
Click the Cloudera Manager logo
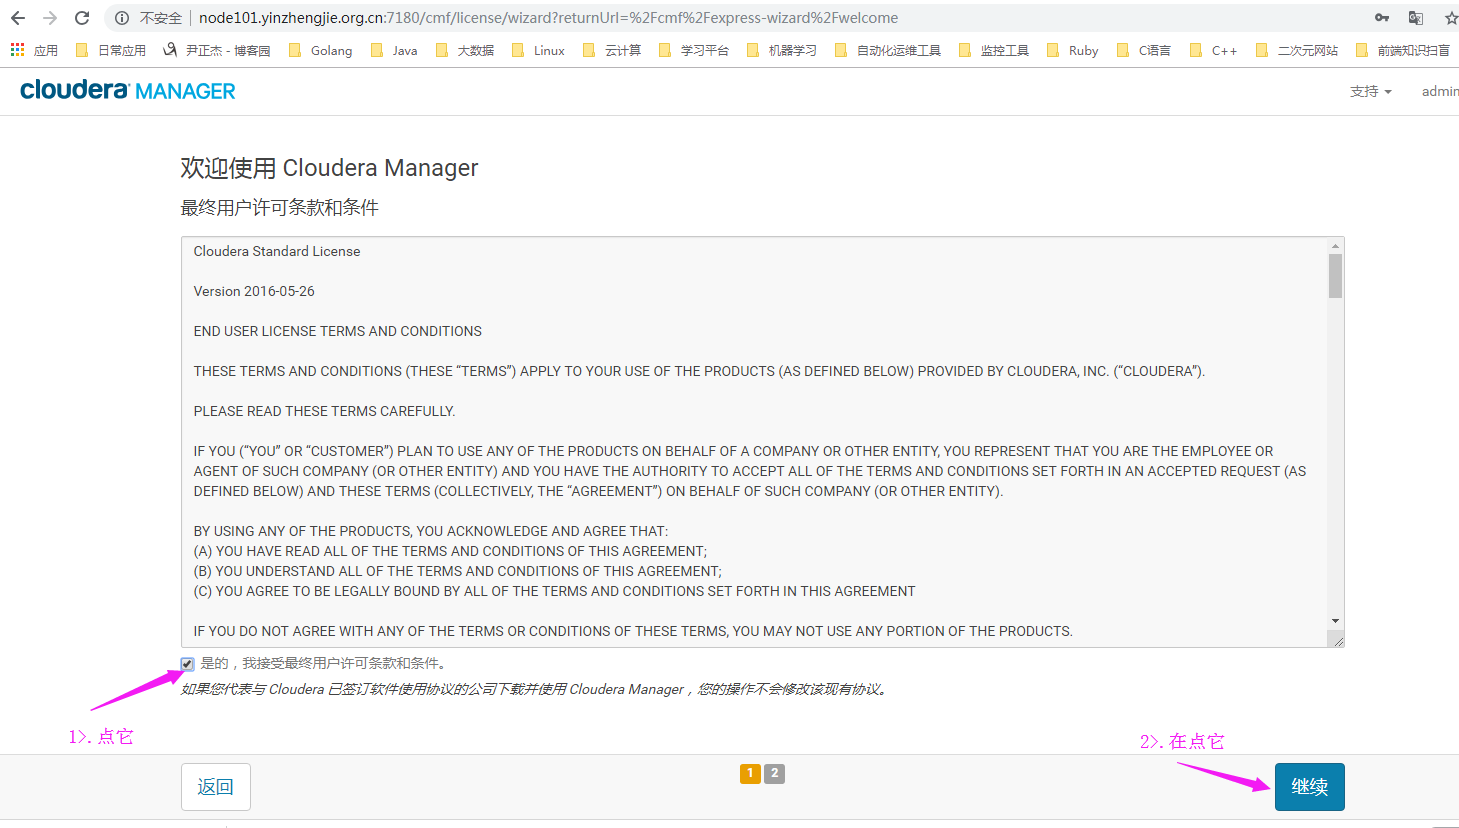(128, 90)
